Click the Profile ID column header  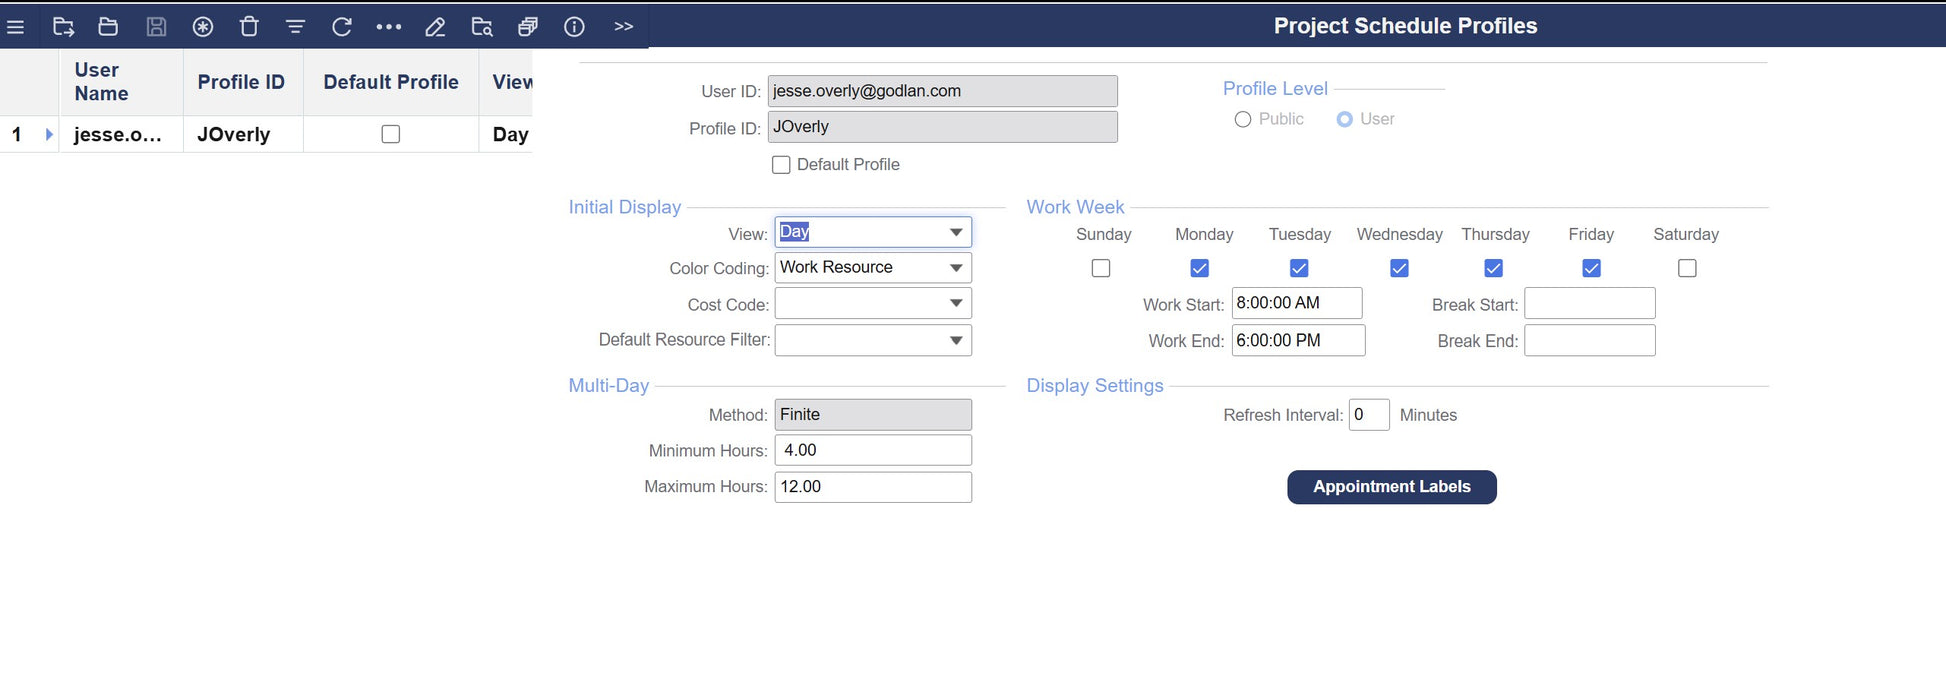[241, 82]
